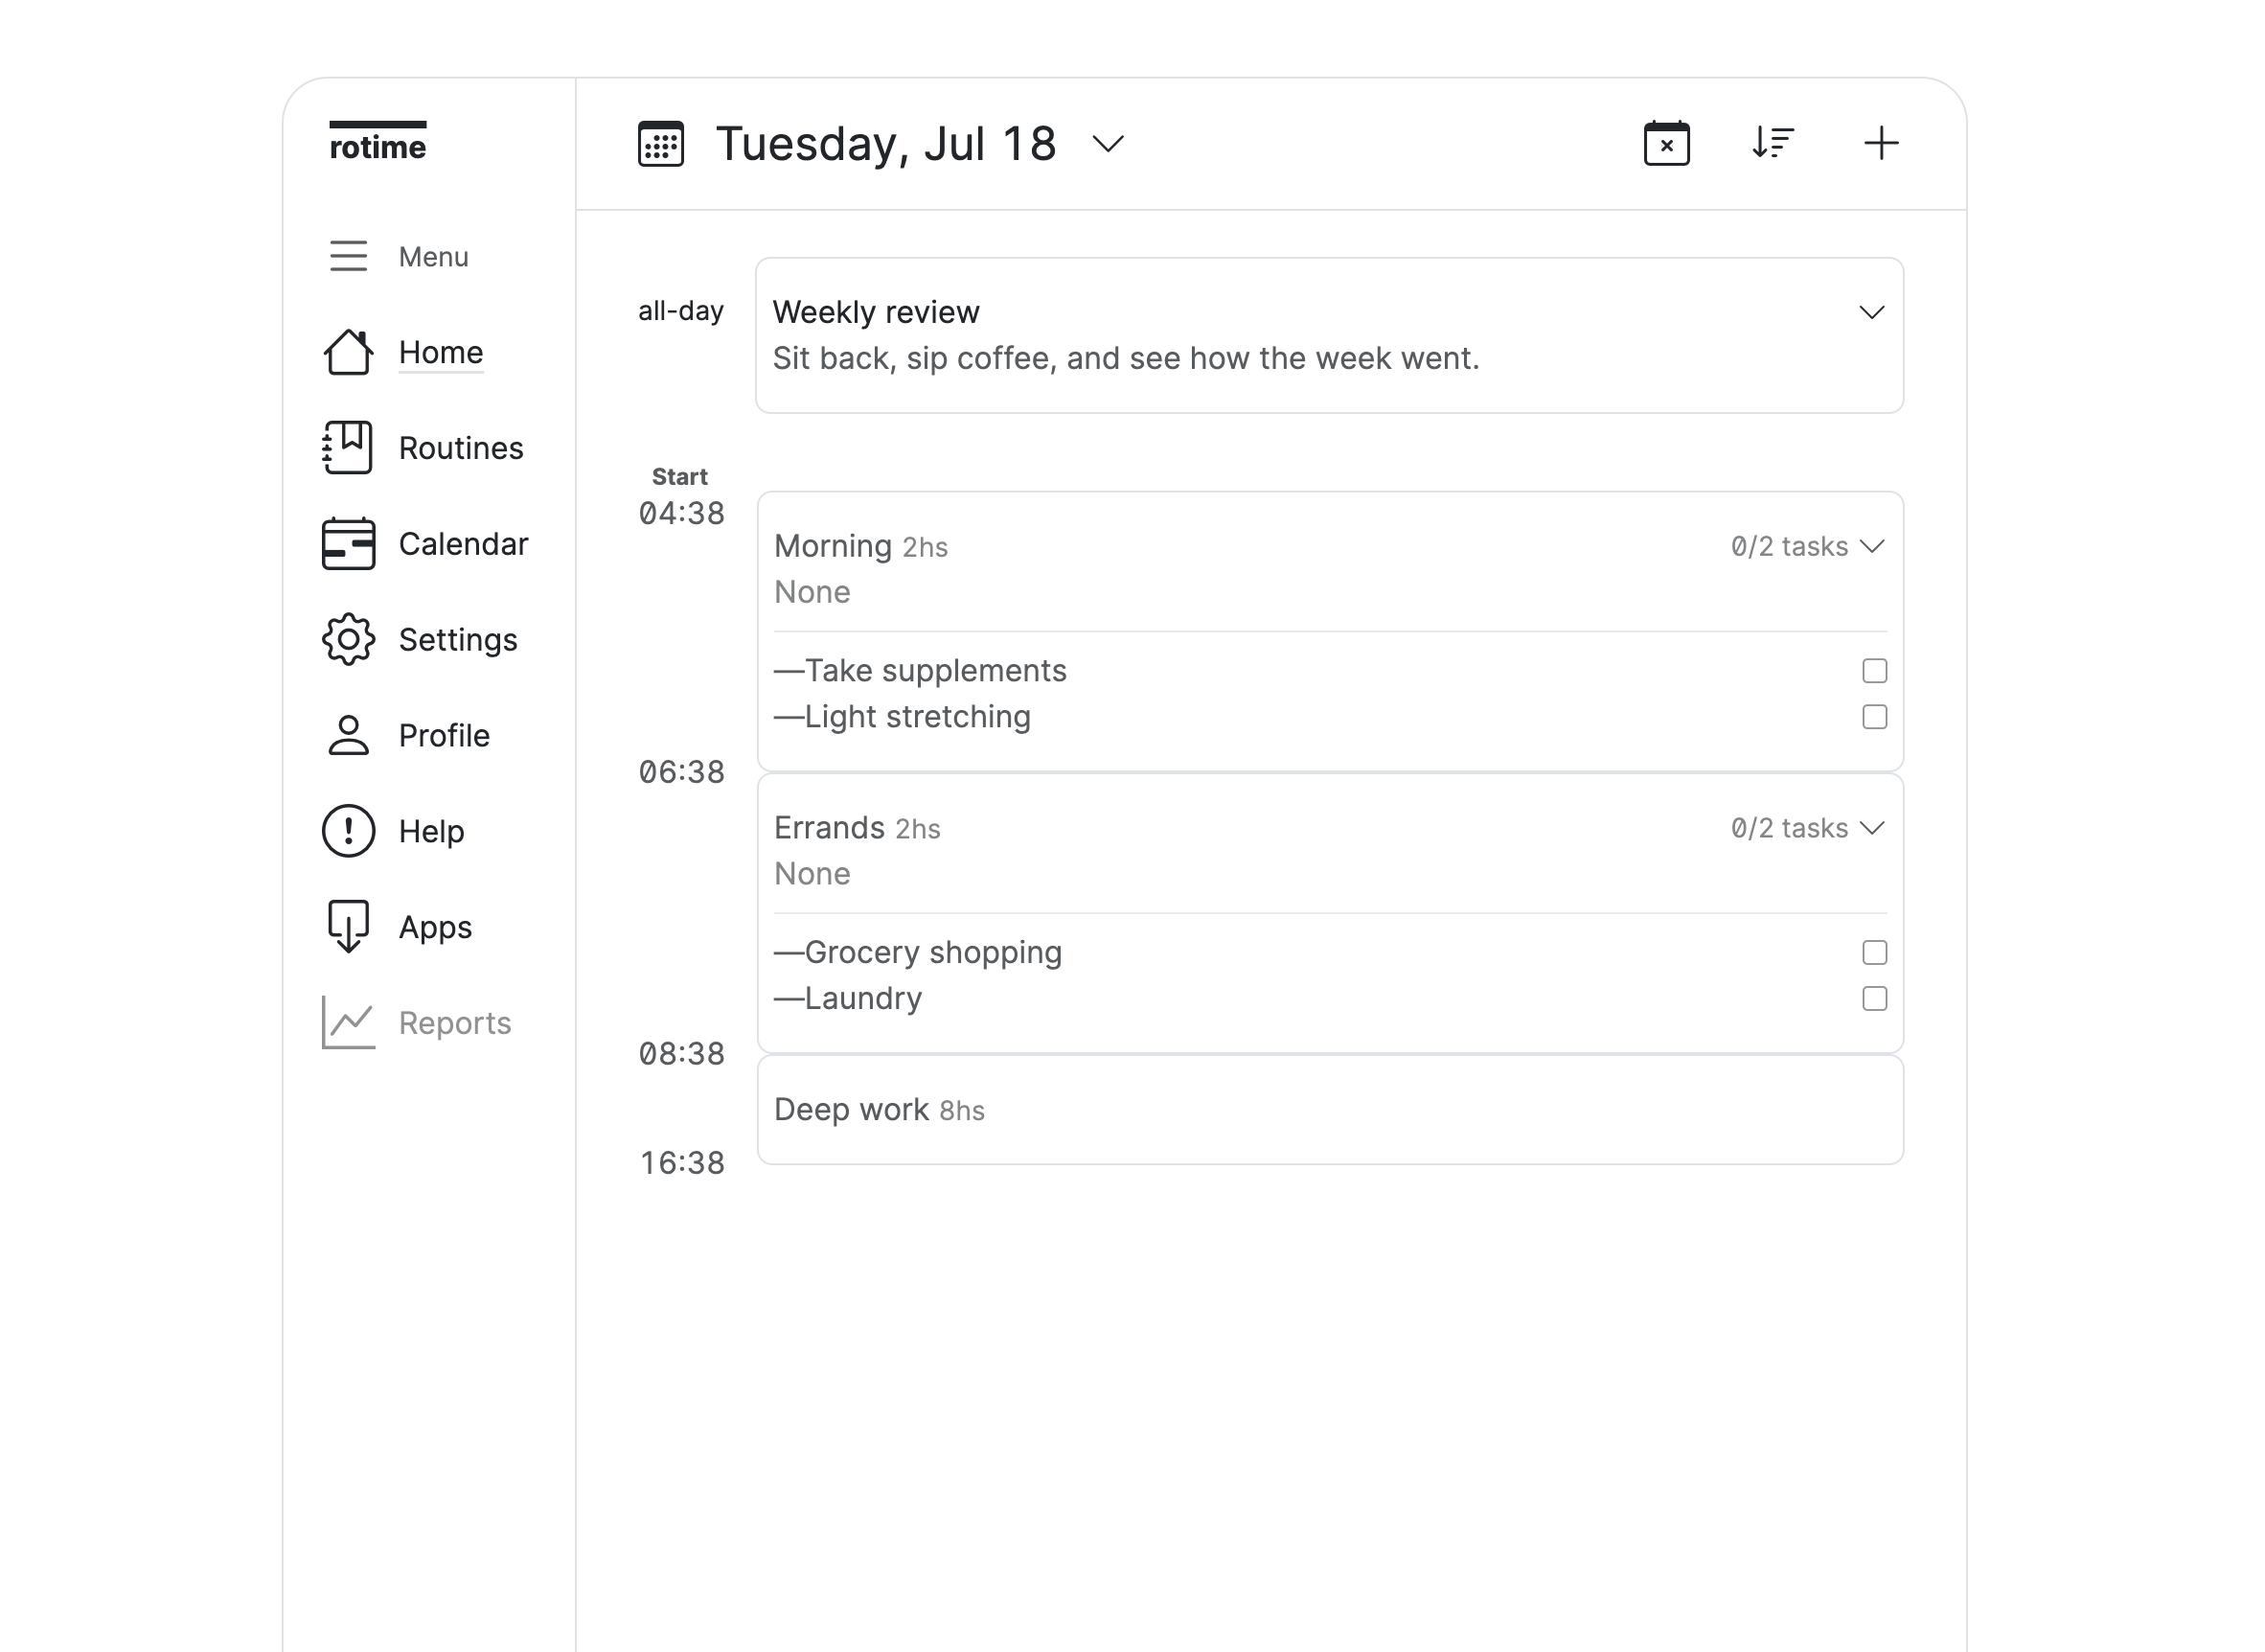This screenshot has height=1652, width=2265.
Task: Check the Grocery shopping task
Action: [x=1875, y=953]
